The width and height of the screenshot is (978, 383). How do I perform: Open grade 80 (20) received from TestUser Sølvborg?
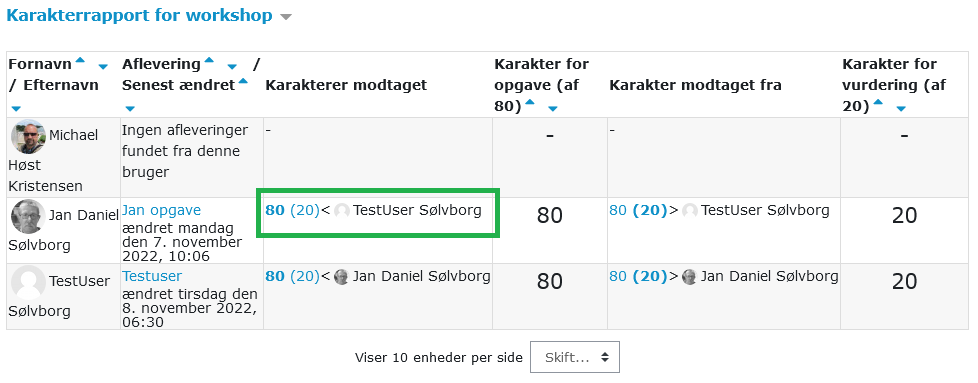click(292, 210)
